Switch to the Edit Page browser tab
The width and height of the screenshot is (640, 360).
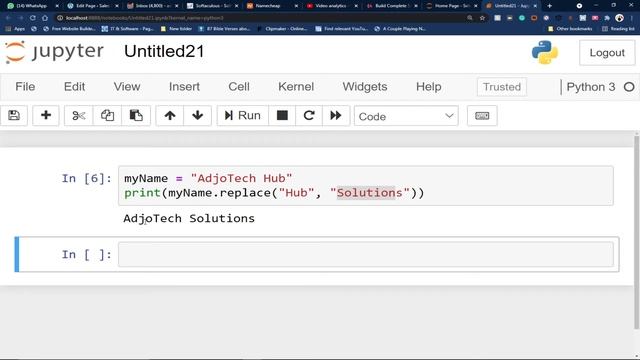click(x=92, y=6)
